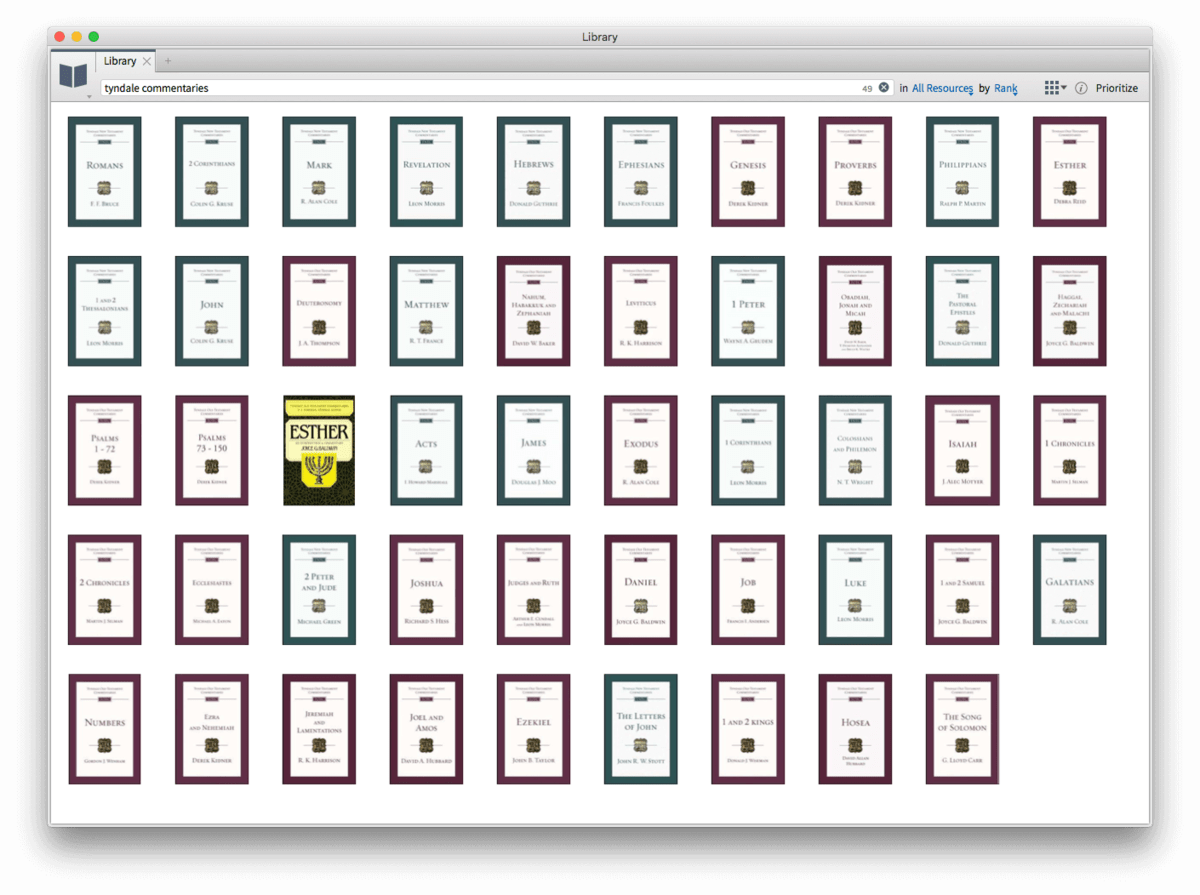Screen dimensions: 1200x895
Task: Click the Prioritize button
Action: 1116,88
